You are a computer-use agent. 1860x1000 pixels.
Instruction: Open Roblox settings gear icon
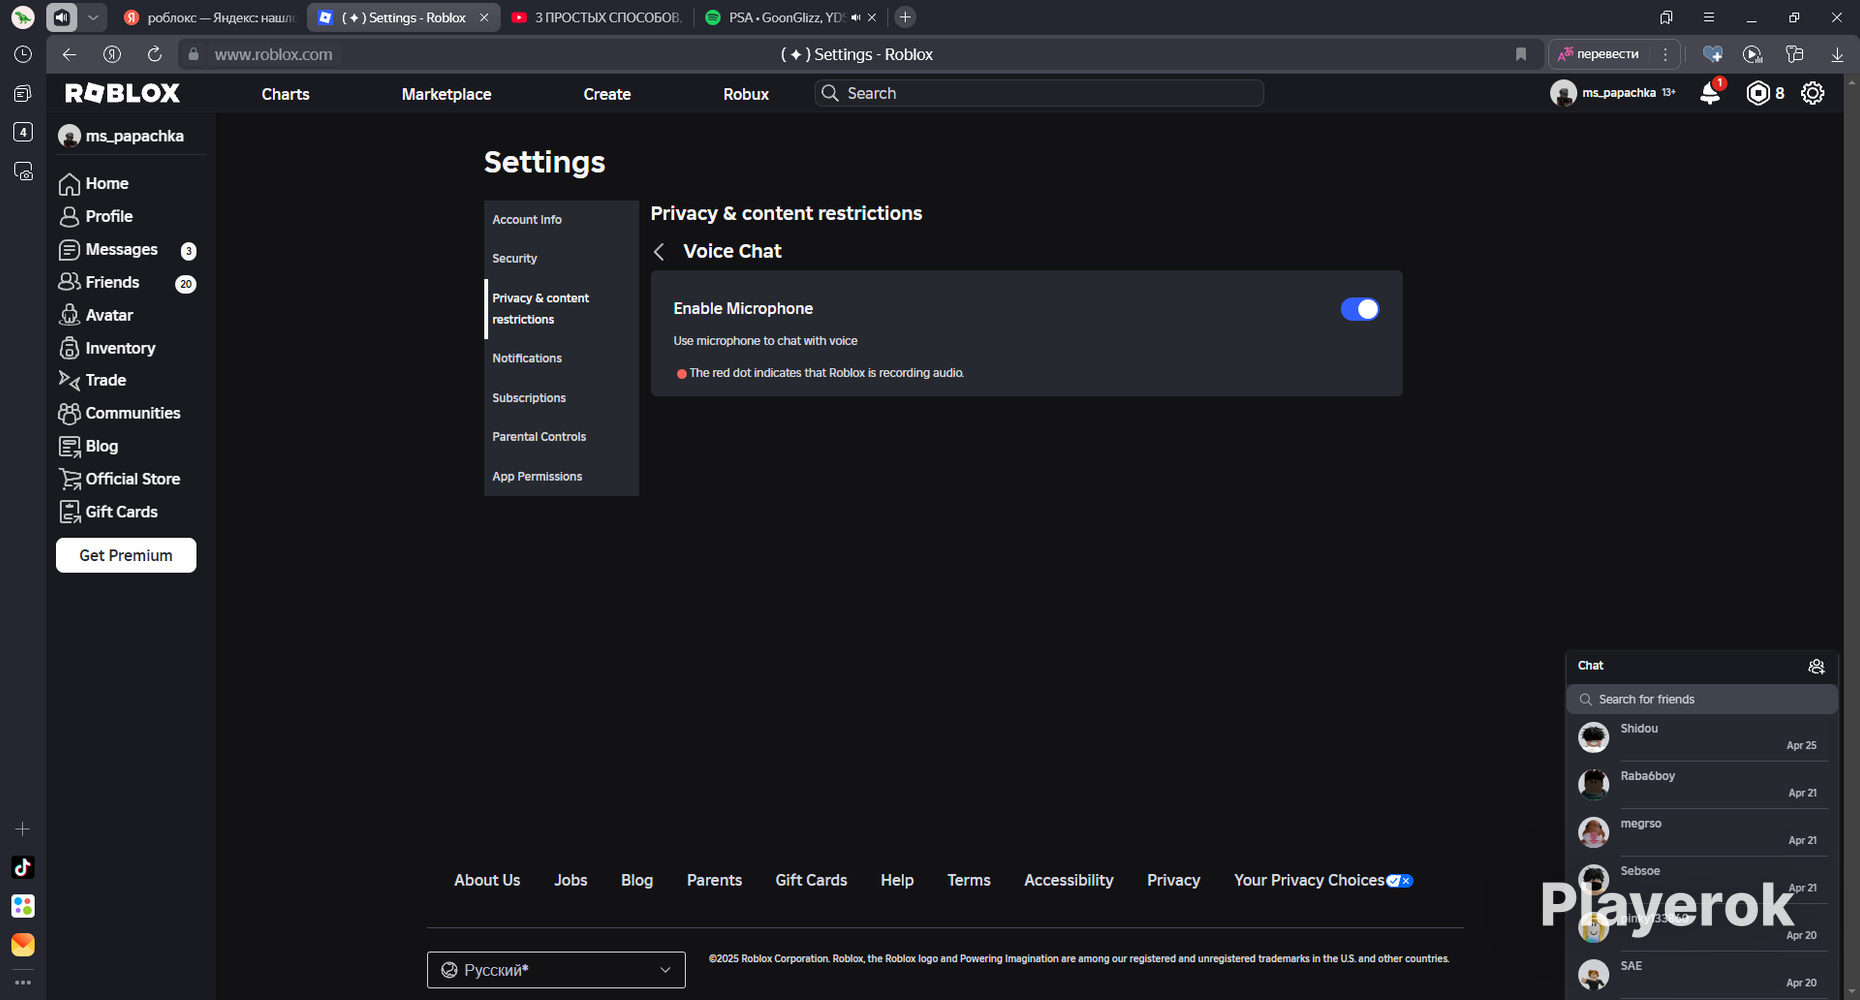click(x=1812, y=93)
